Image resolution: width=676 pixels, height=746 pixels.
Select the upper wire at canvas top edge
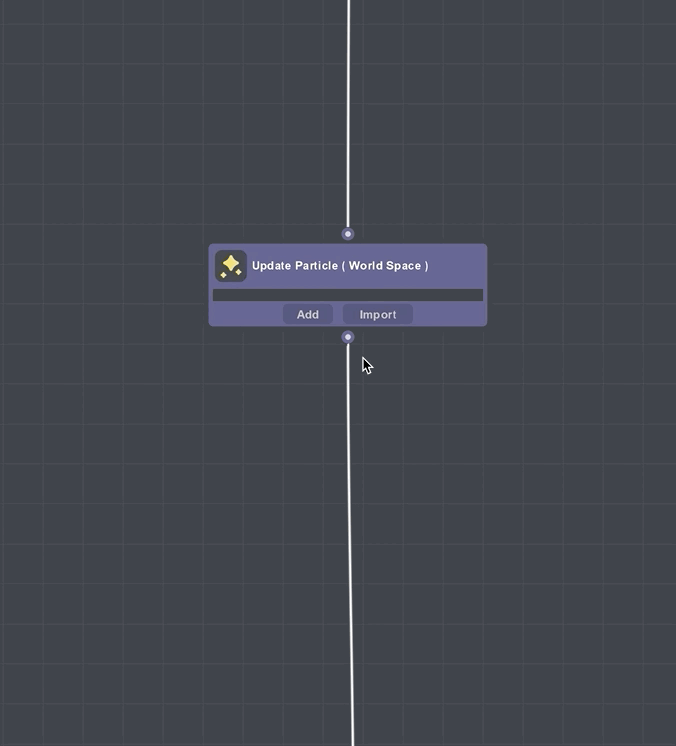(x=348, y=8)
